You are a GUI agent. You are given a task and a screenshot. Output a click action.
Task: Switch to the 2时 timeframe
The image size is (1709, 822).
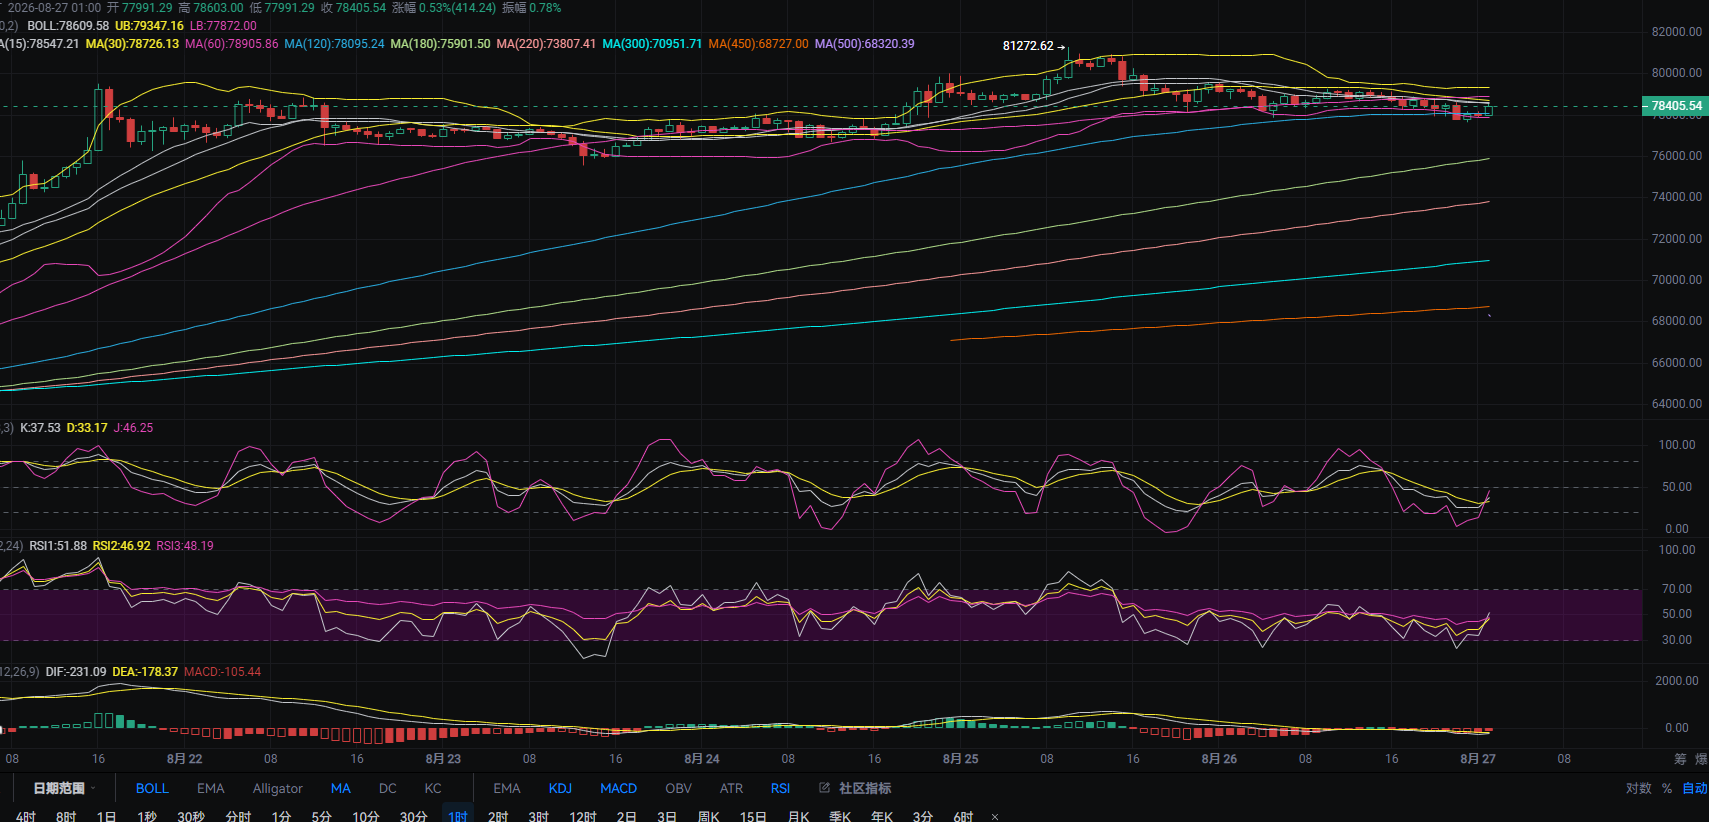pos(498,816)
